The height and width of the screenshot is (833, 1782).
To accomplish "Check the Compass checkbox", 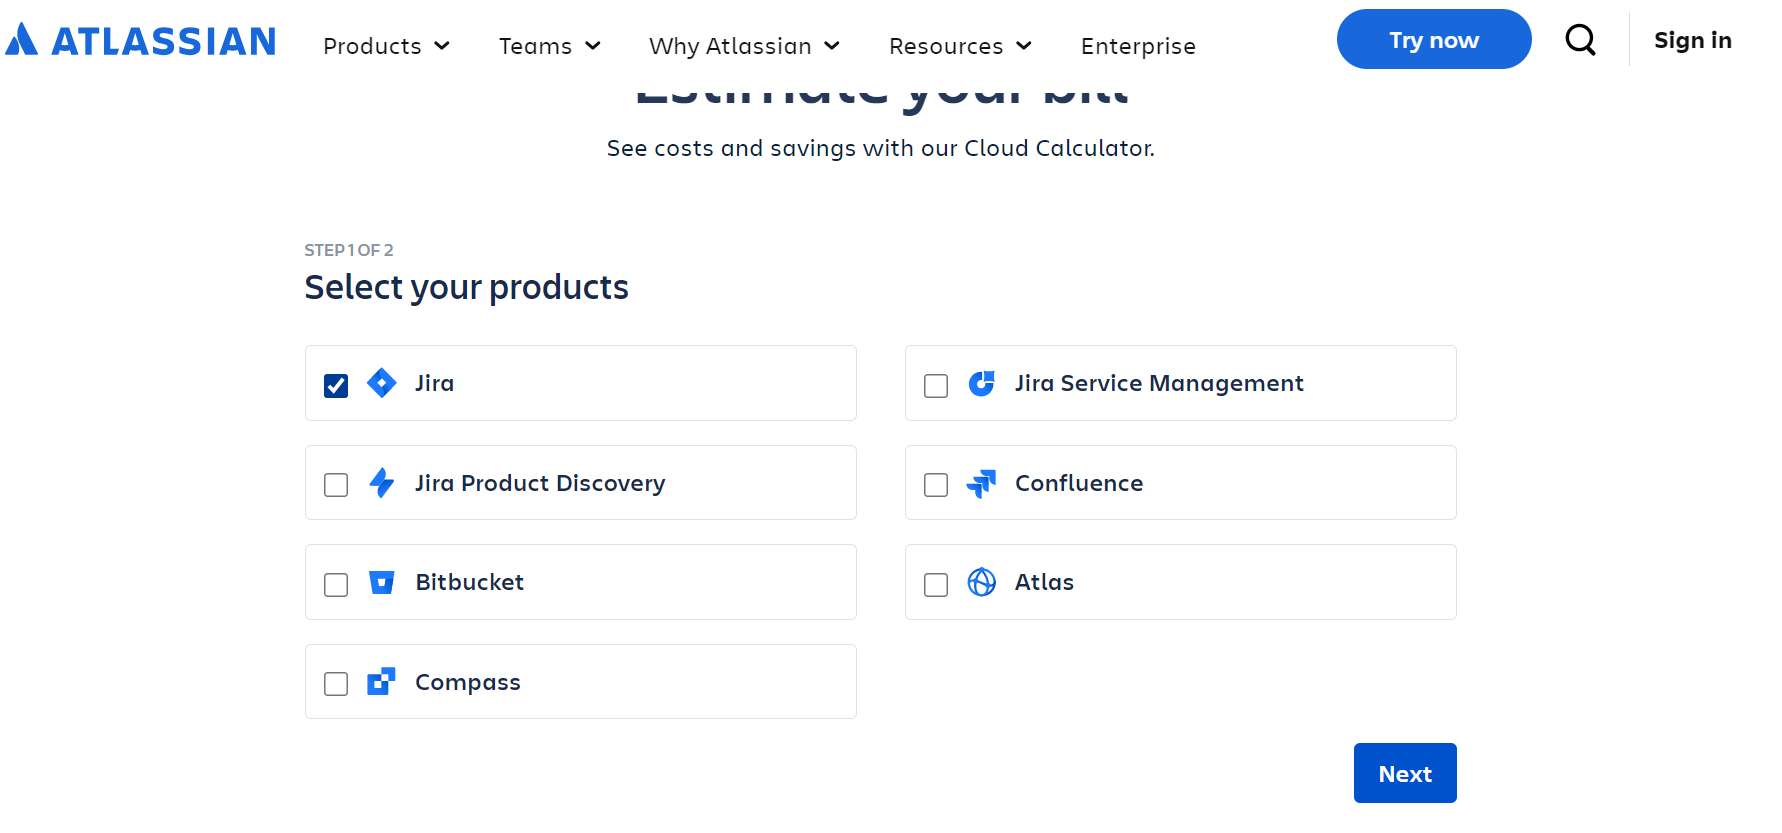I will 336,684.
